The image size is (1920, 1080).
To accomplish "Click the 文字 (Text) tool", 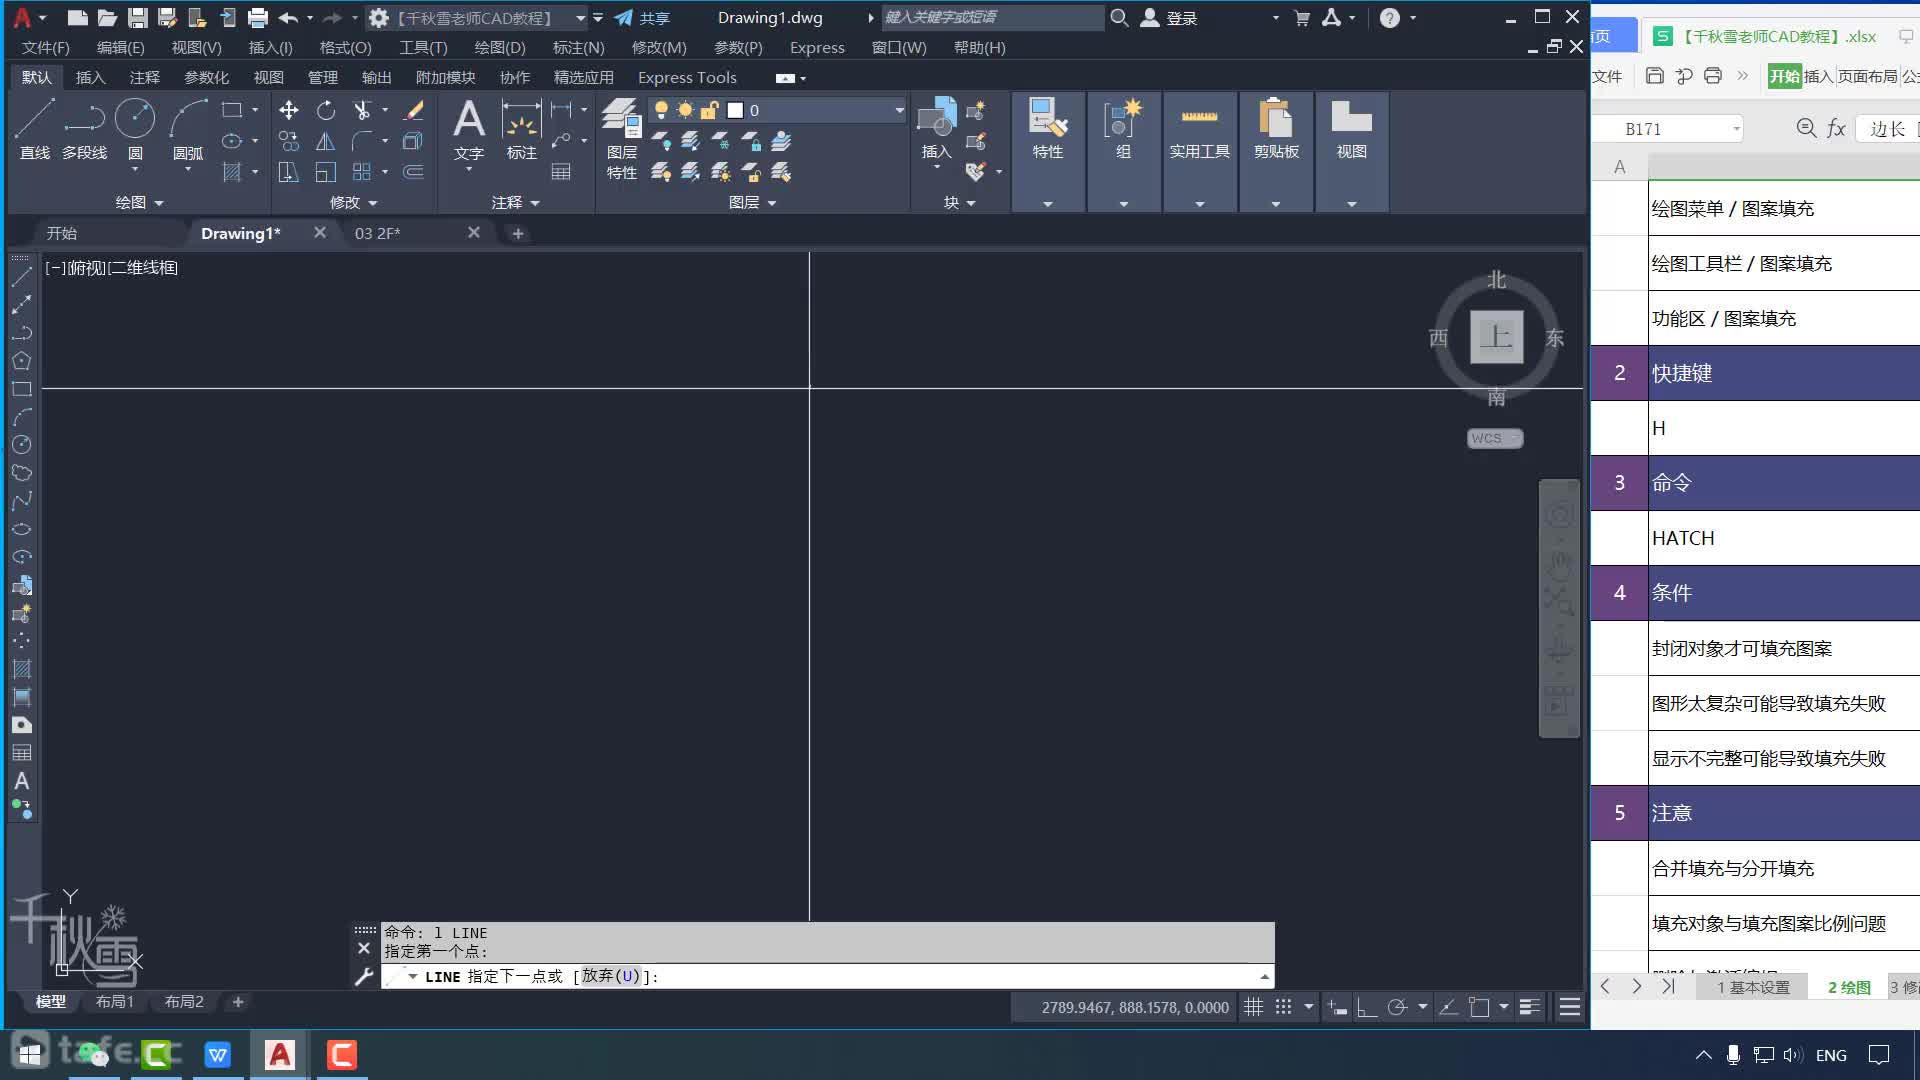I will [x=468, y=130].
